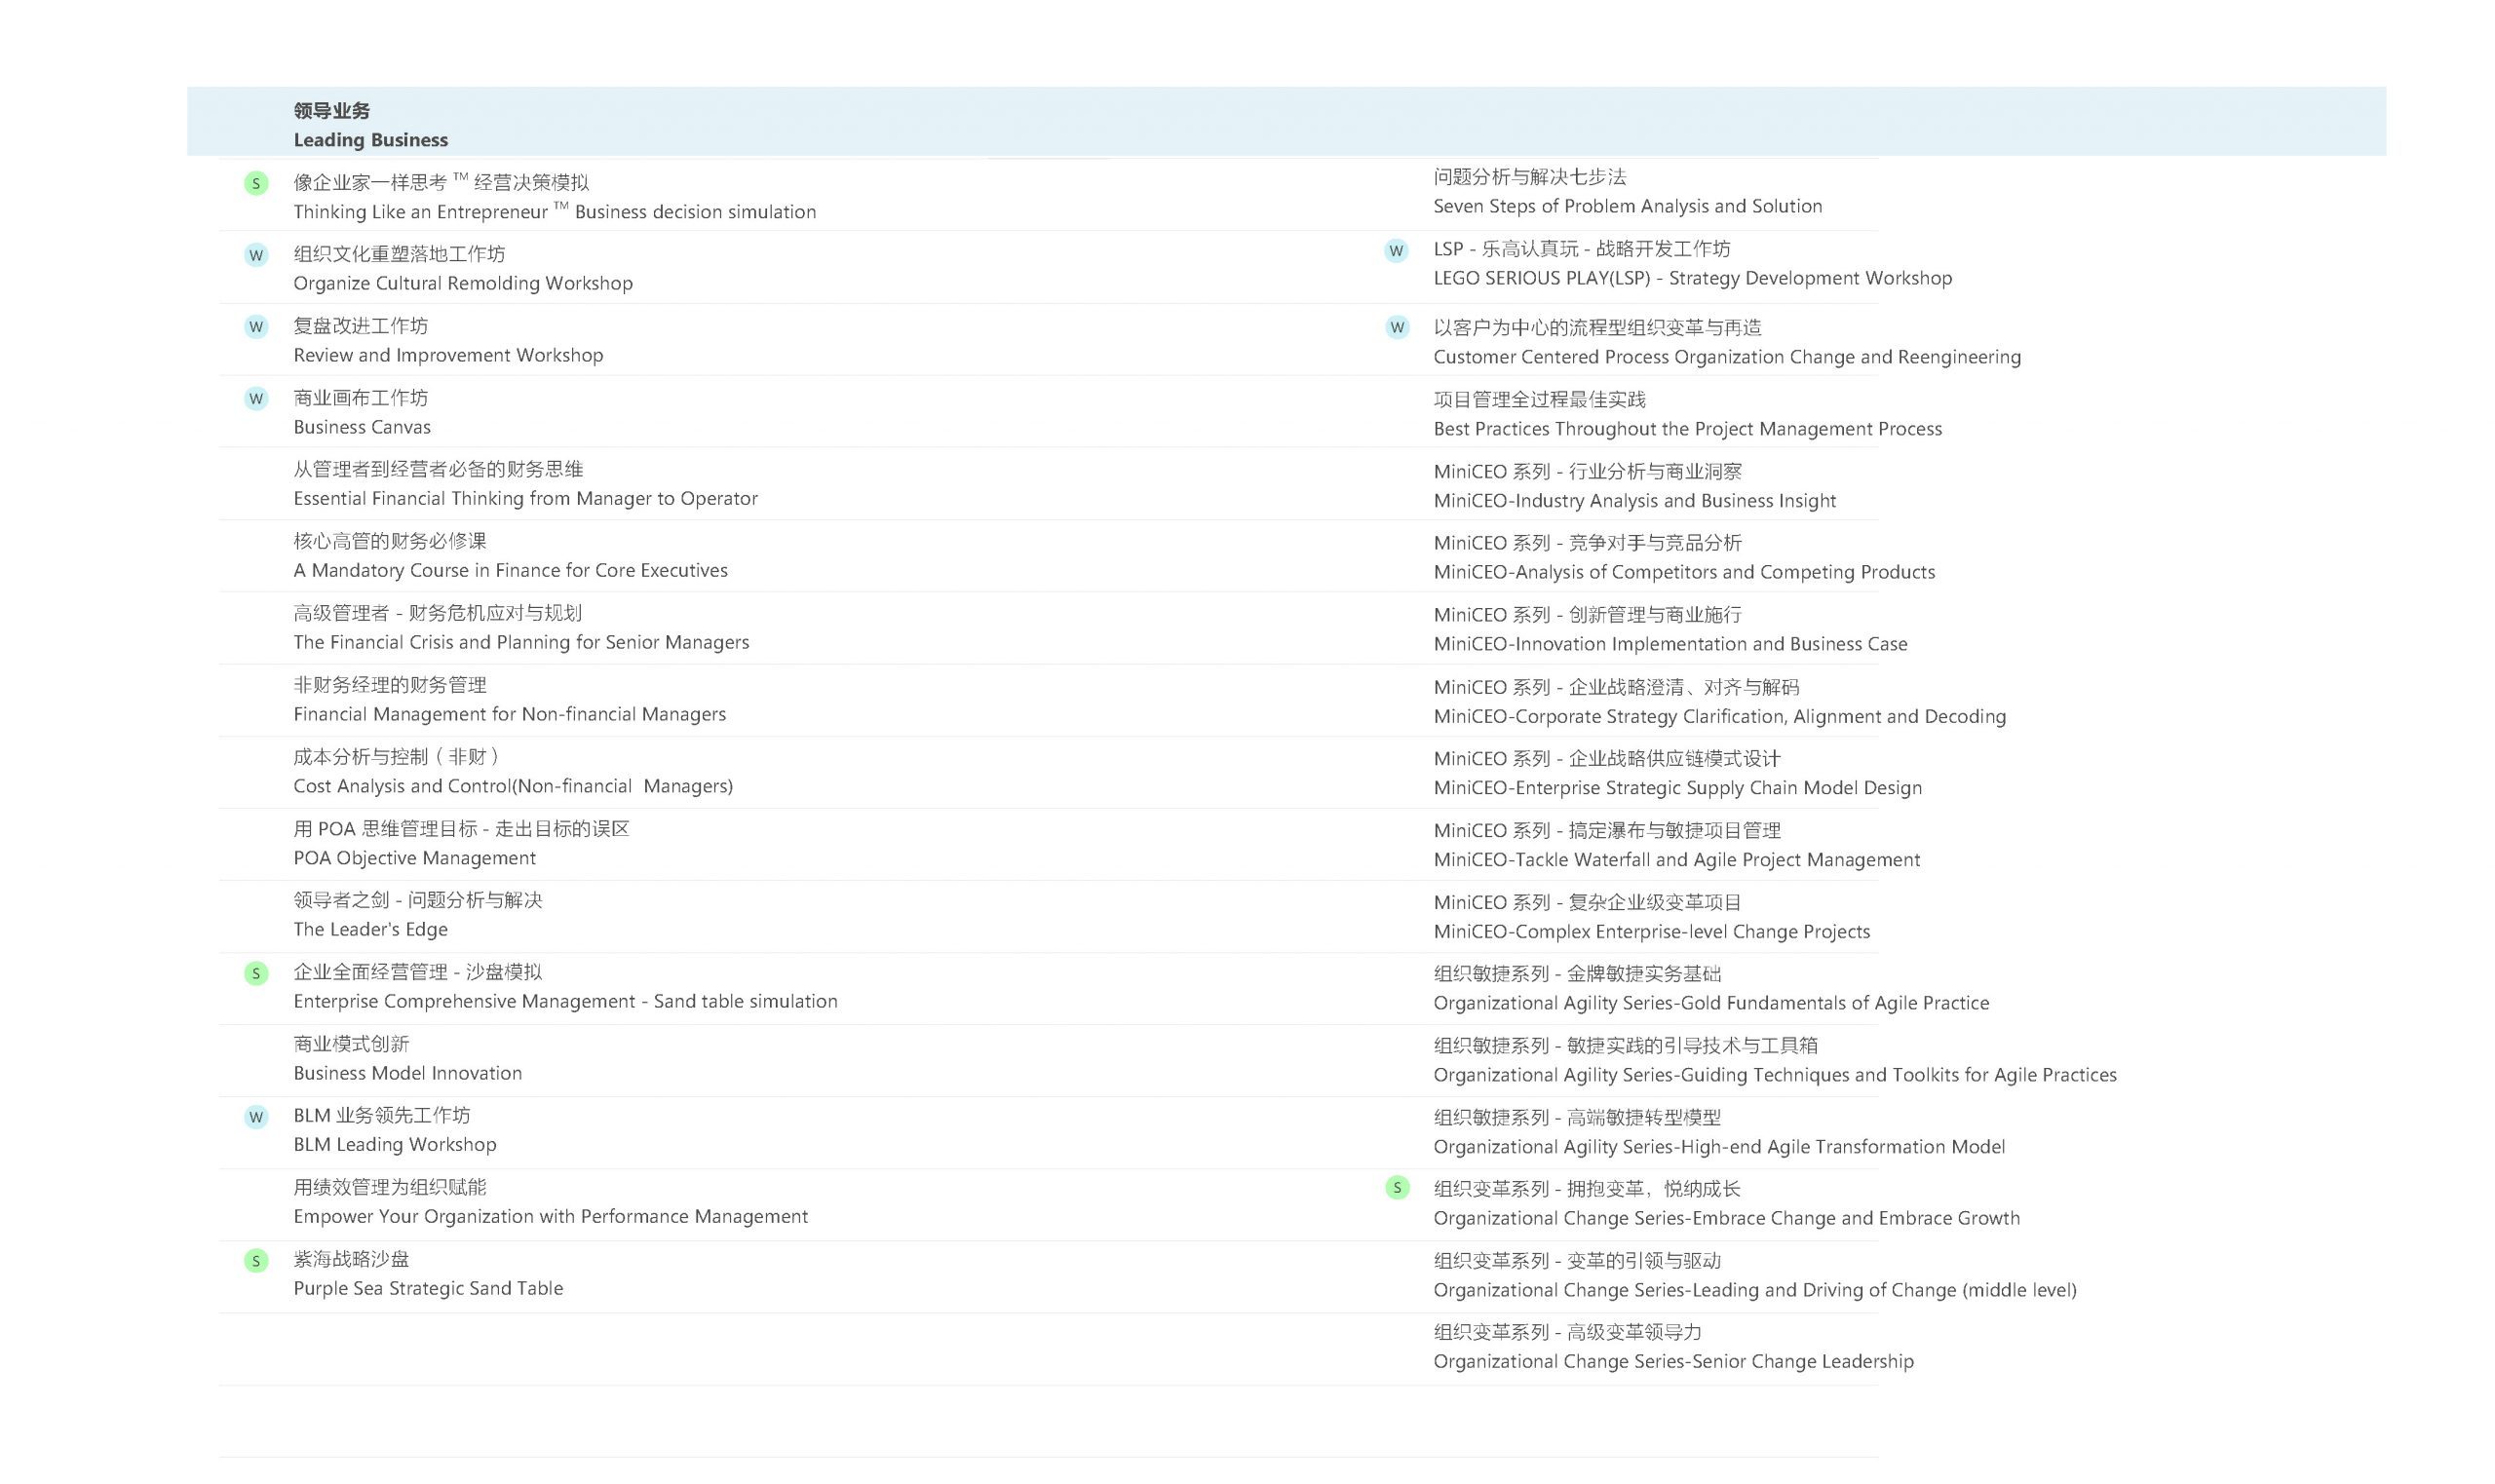Click W badge beside Review and Improvement Workshop
Screen dimensions: 2495x1484
(256, 327)
